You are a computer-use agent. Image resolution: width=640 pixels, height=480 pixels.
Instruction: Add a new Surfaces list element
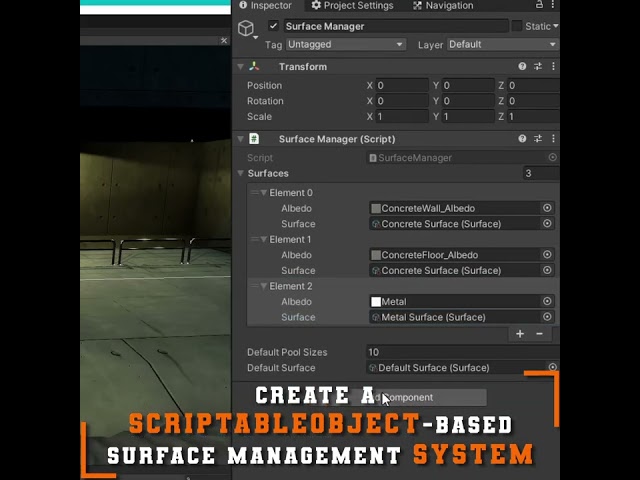[x=520, y=334]
